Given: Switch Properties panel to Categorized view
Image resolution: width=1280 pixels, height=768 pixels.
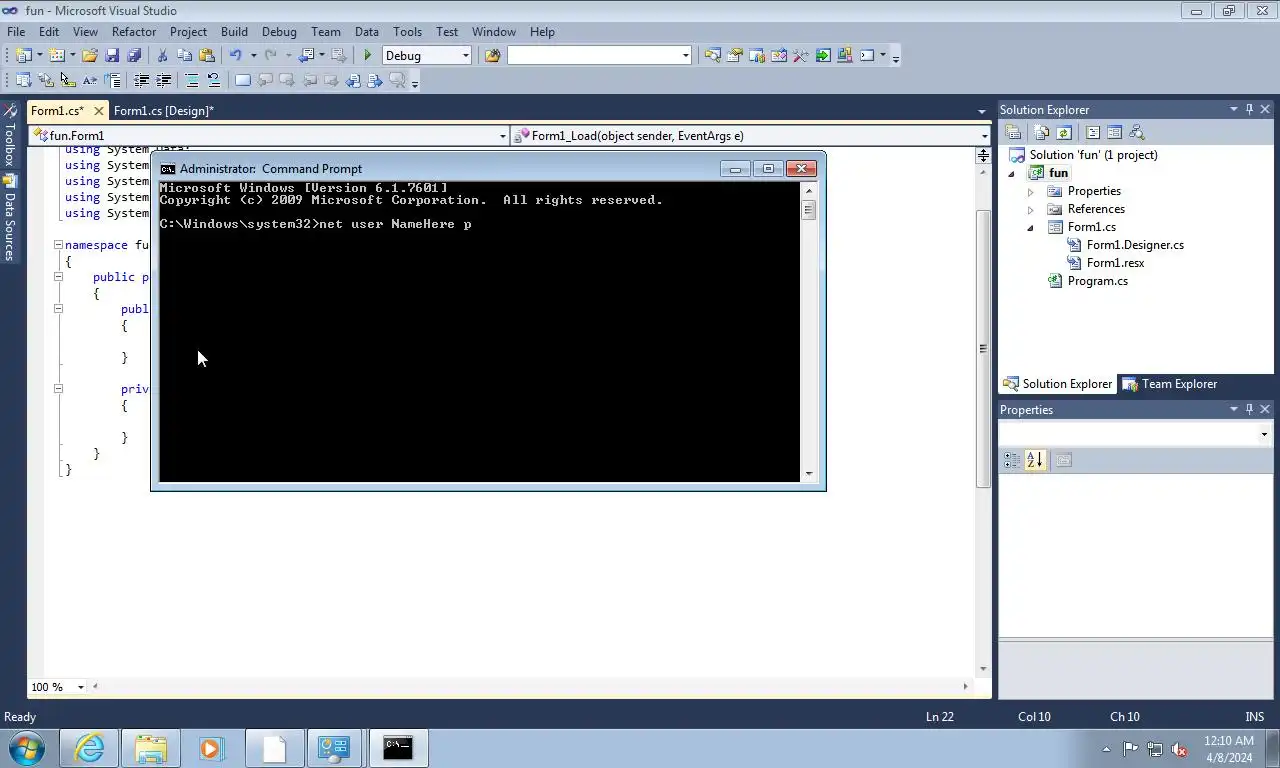Looking at the screenshot, I should pos(1012,460).
